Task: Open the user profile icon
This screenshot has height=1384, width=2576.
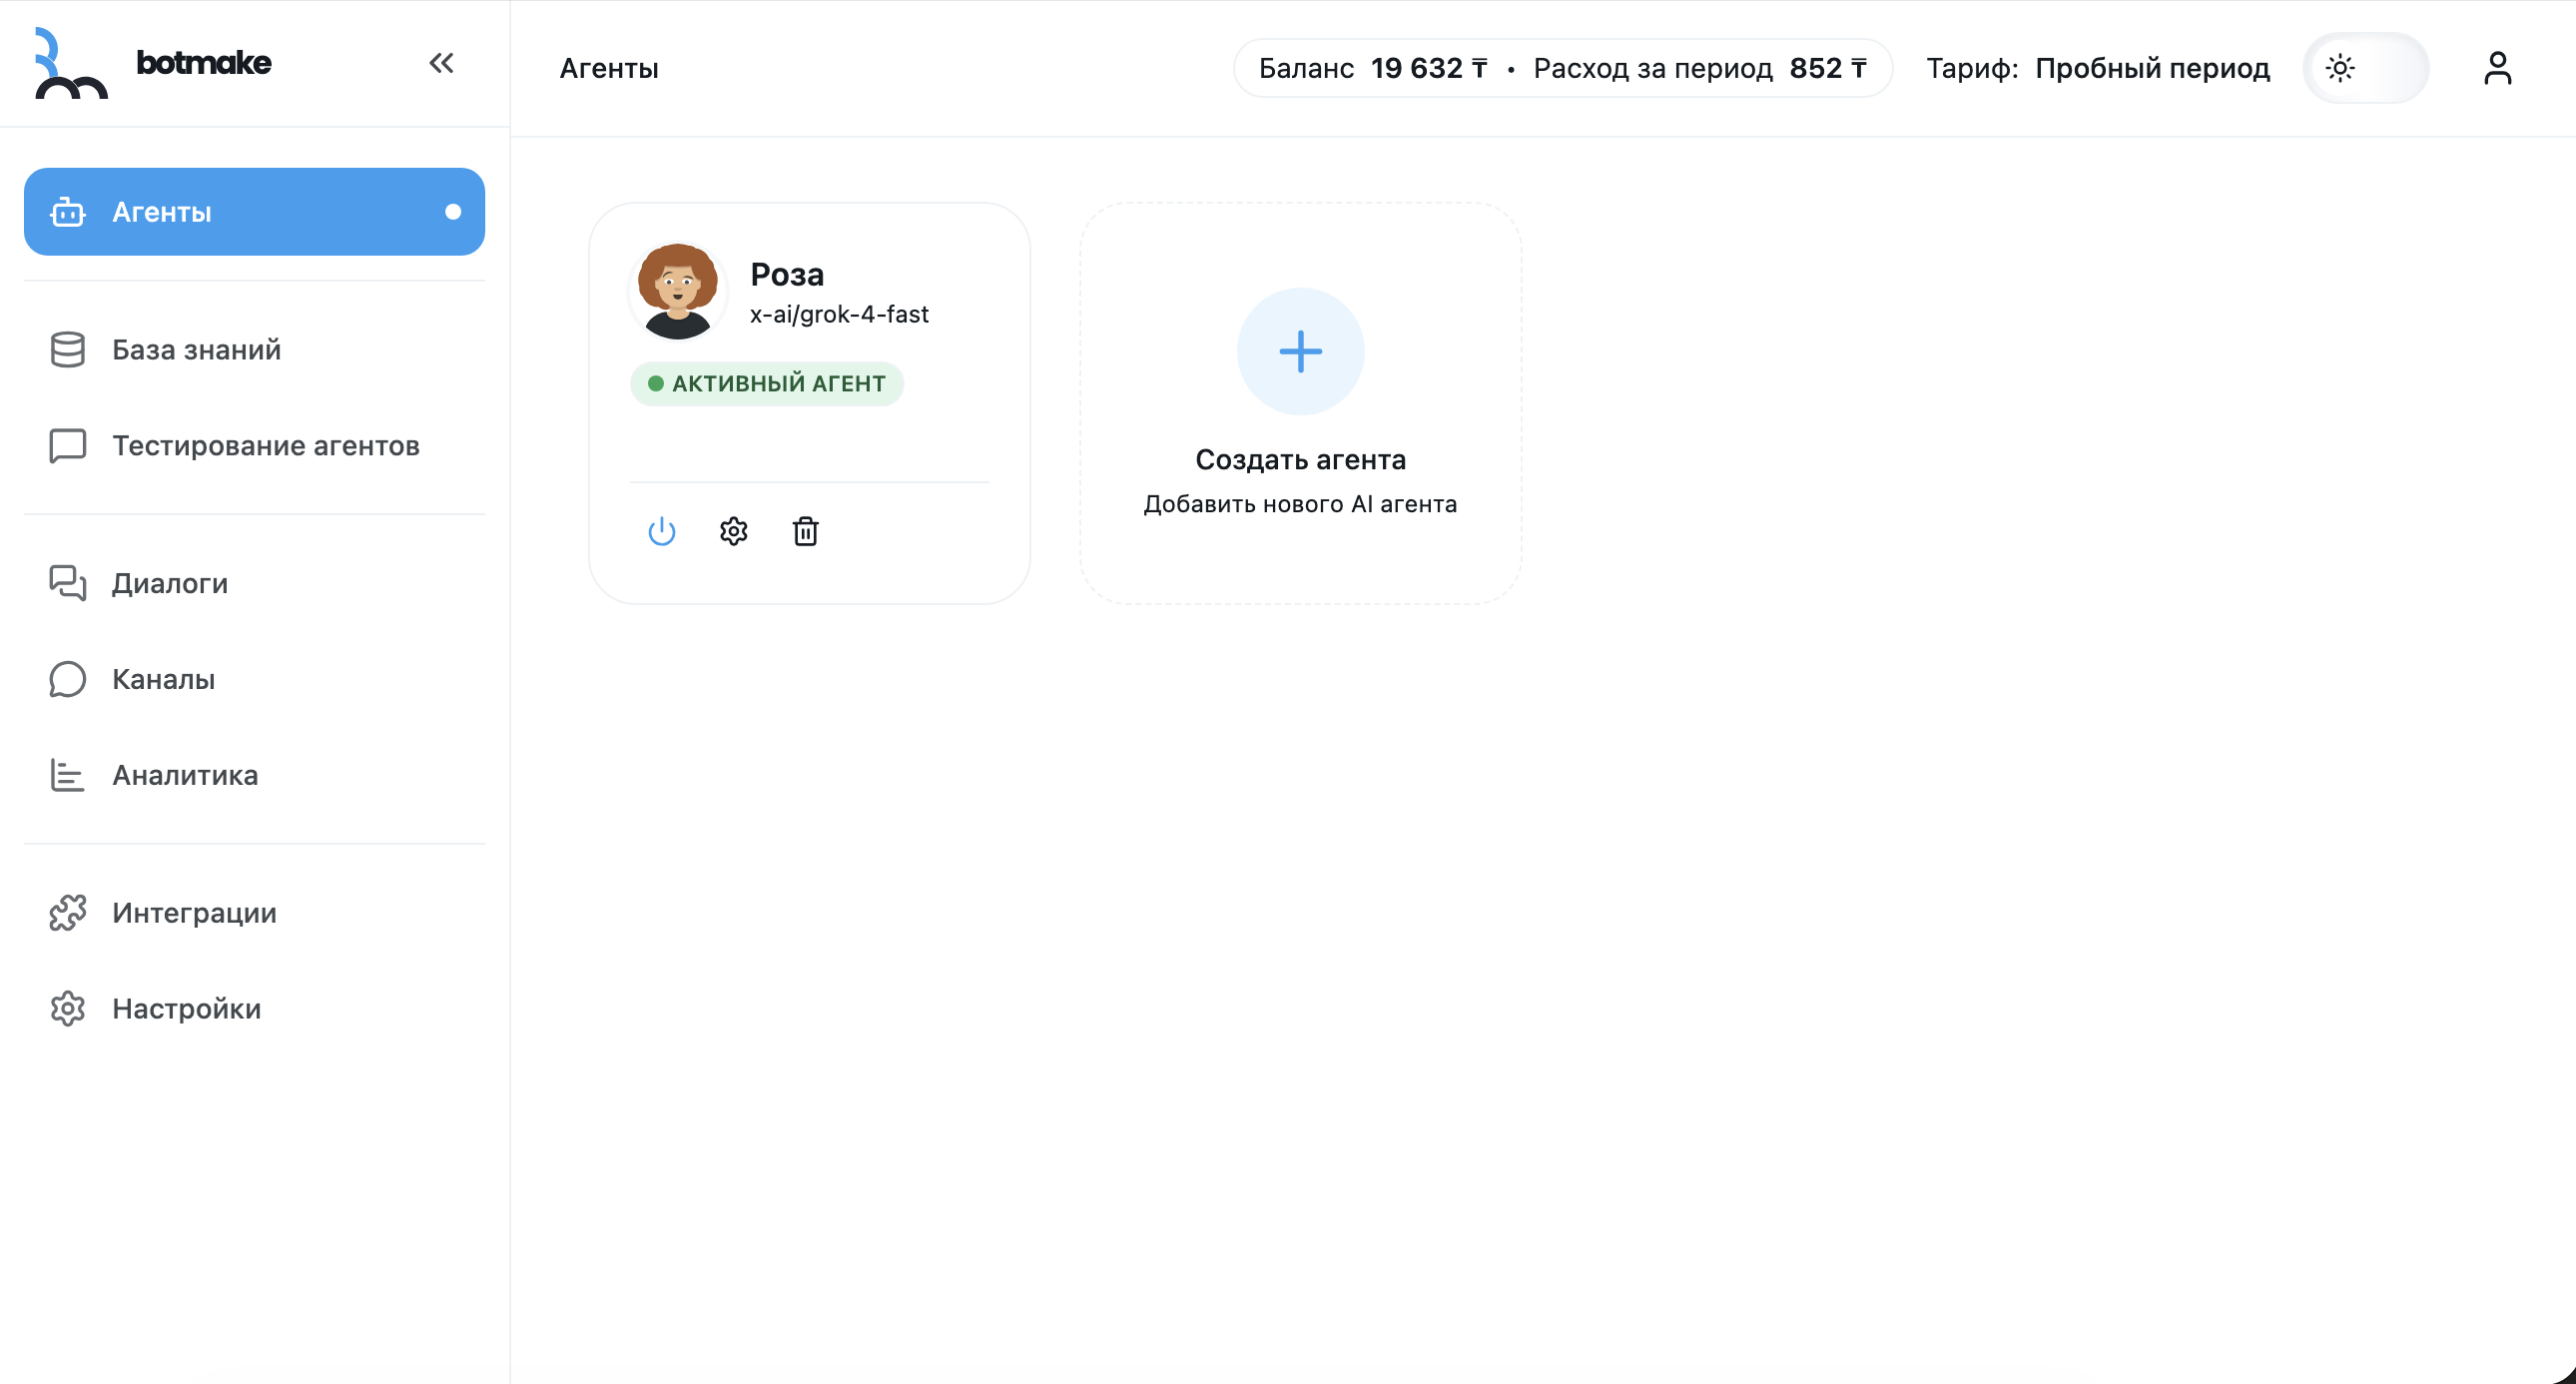Action: 2497,67
